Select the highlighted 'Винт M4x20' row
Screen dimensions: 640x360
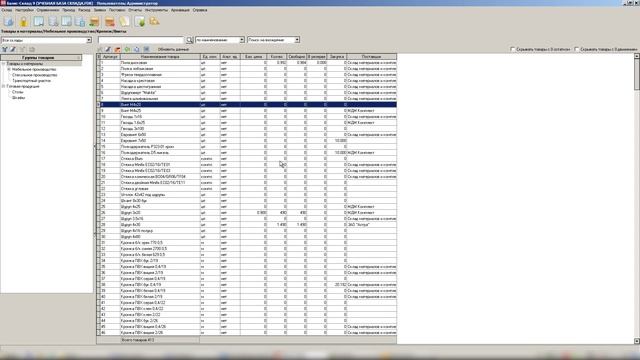point(247,104)
